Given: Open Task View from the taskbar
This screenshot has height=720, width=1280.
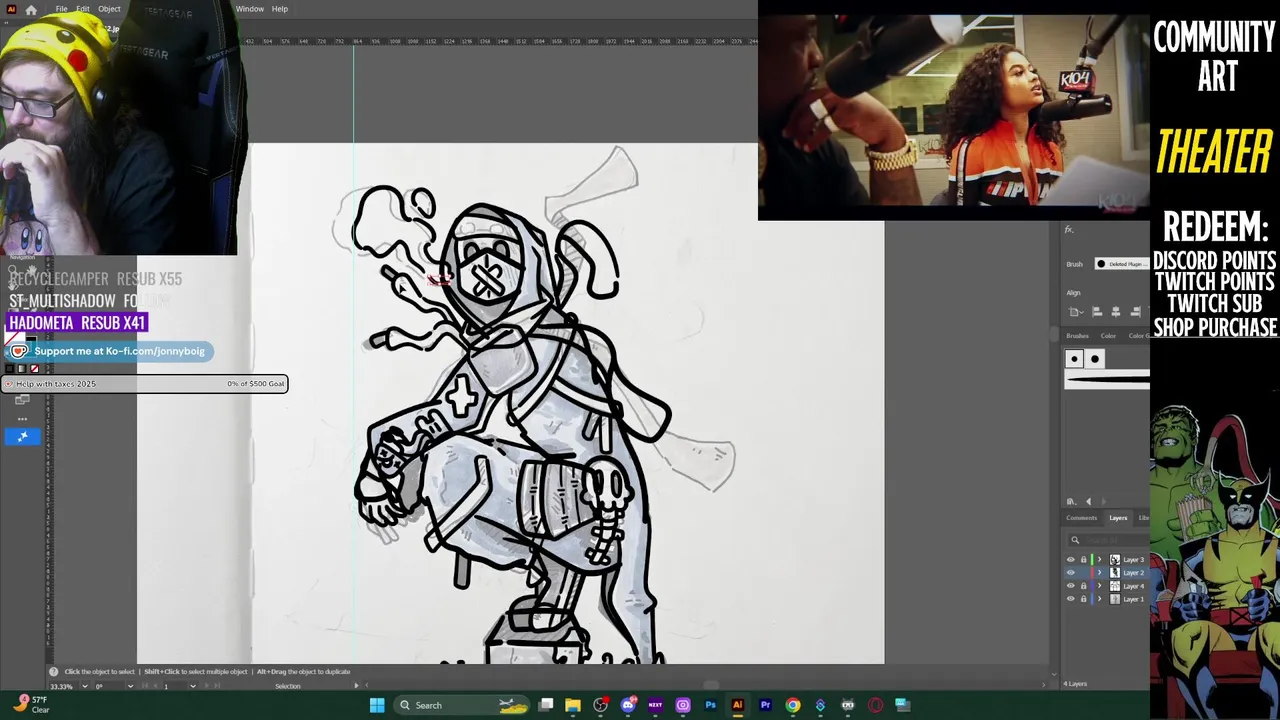Looking at the screenshot, I should [546, 705].
